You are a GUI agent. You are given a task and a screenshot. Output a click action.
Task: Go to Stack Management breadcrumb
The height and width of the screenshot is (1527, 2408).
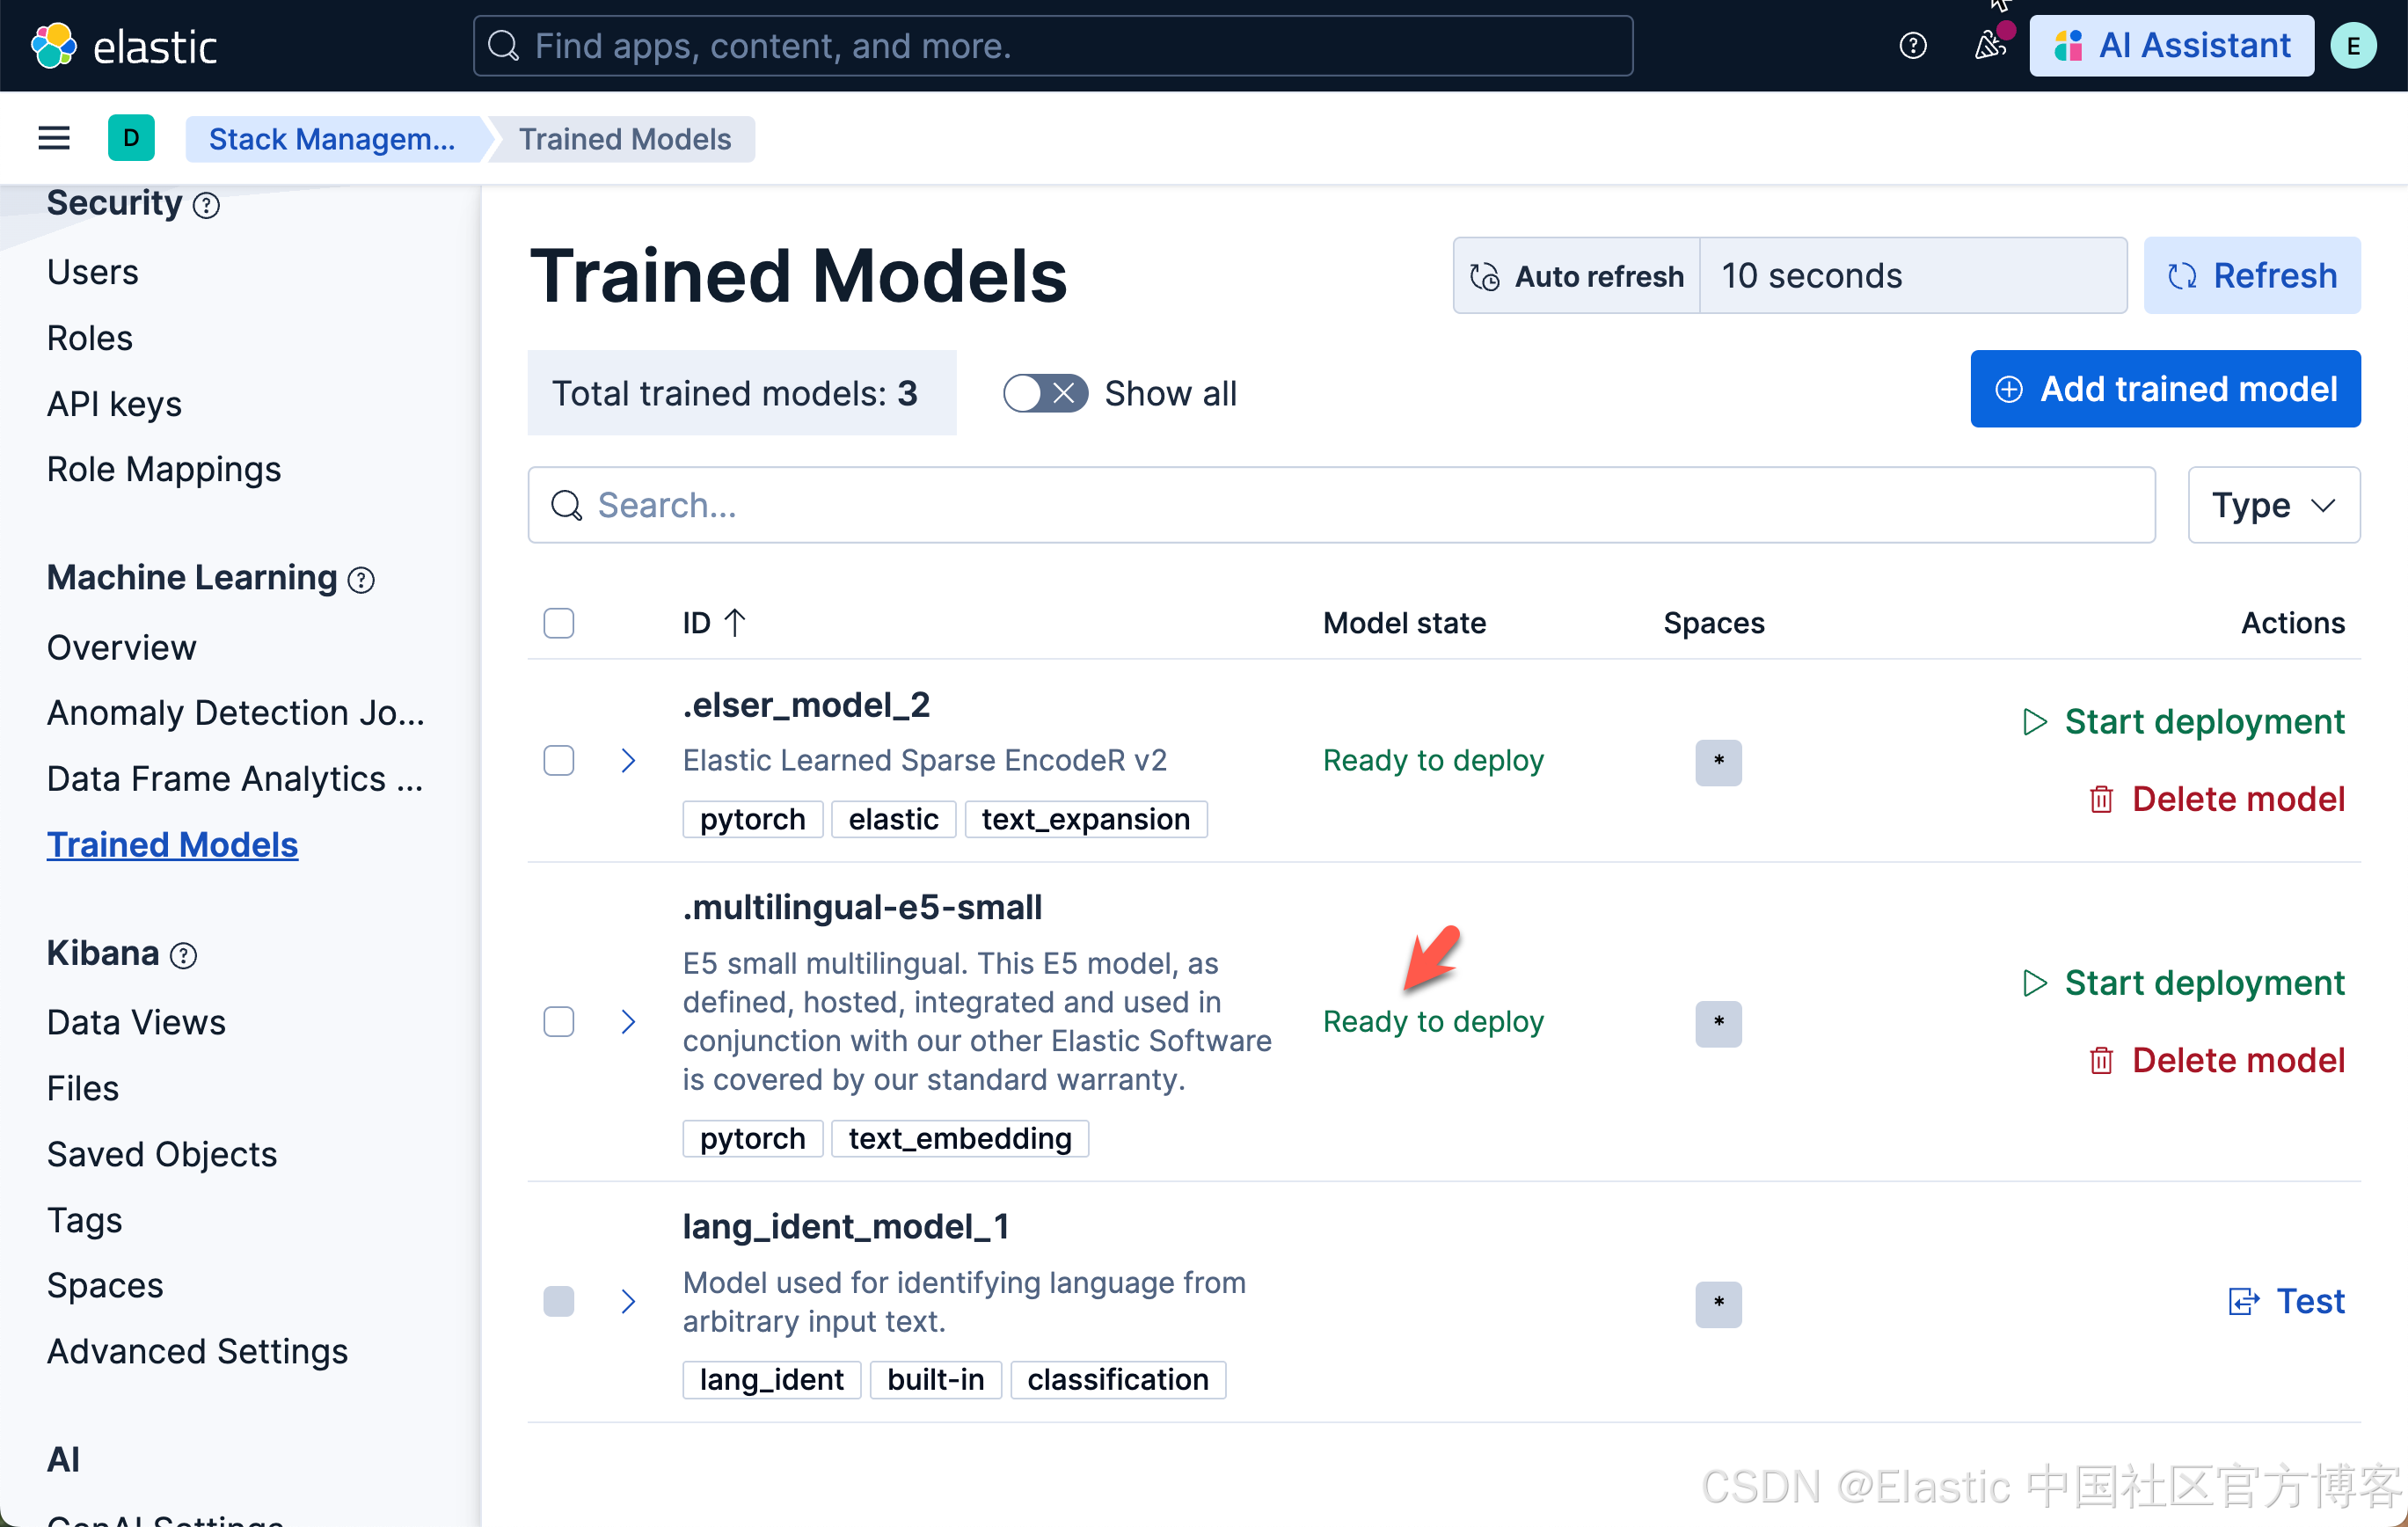point(331,138)
